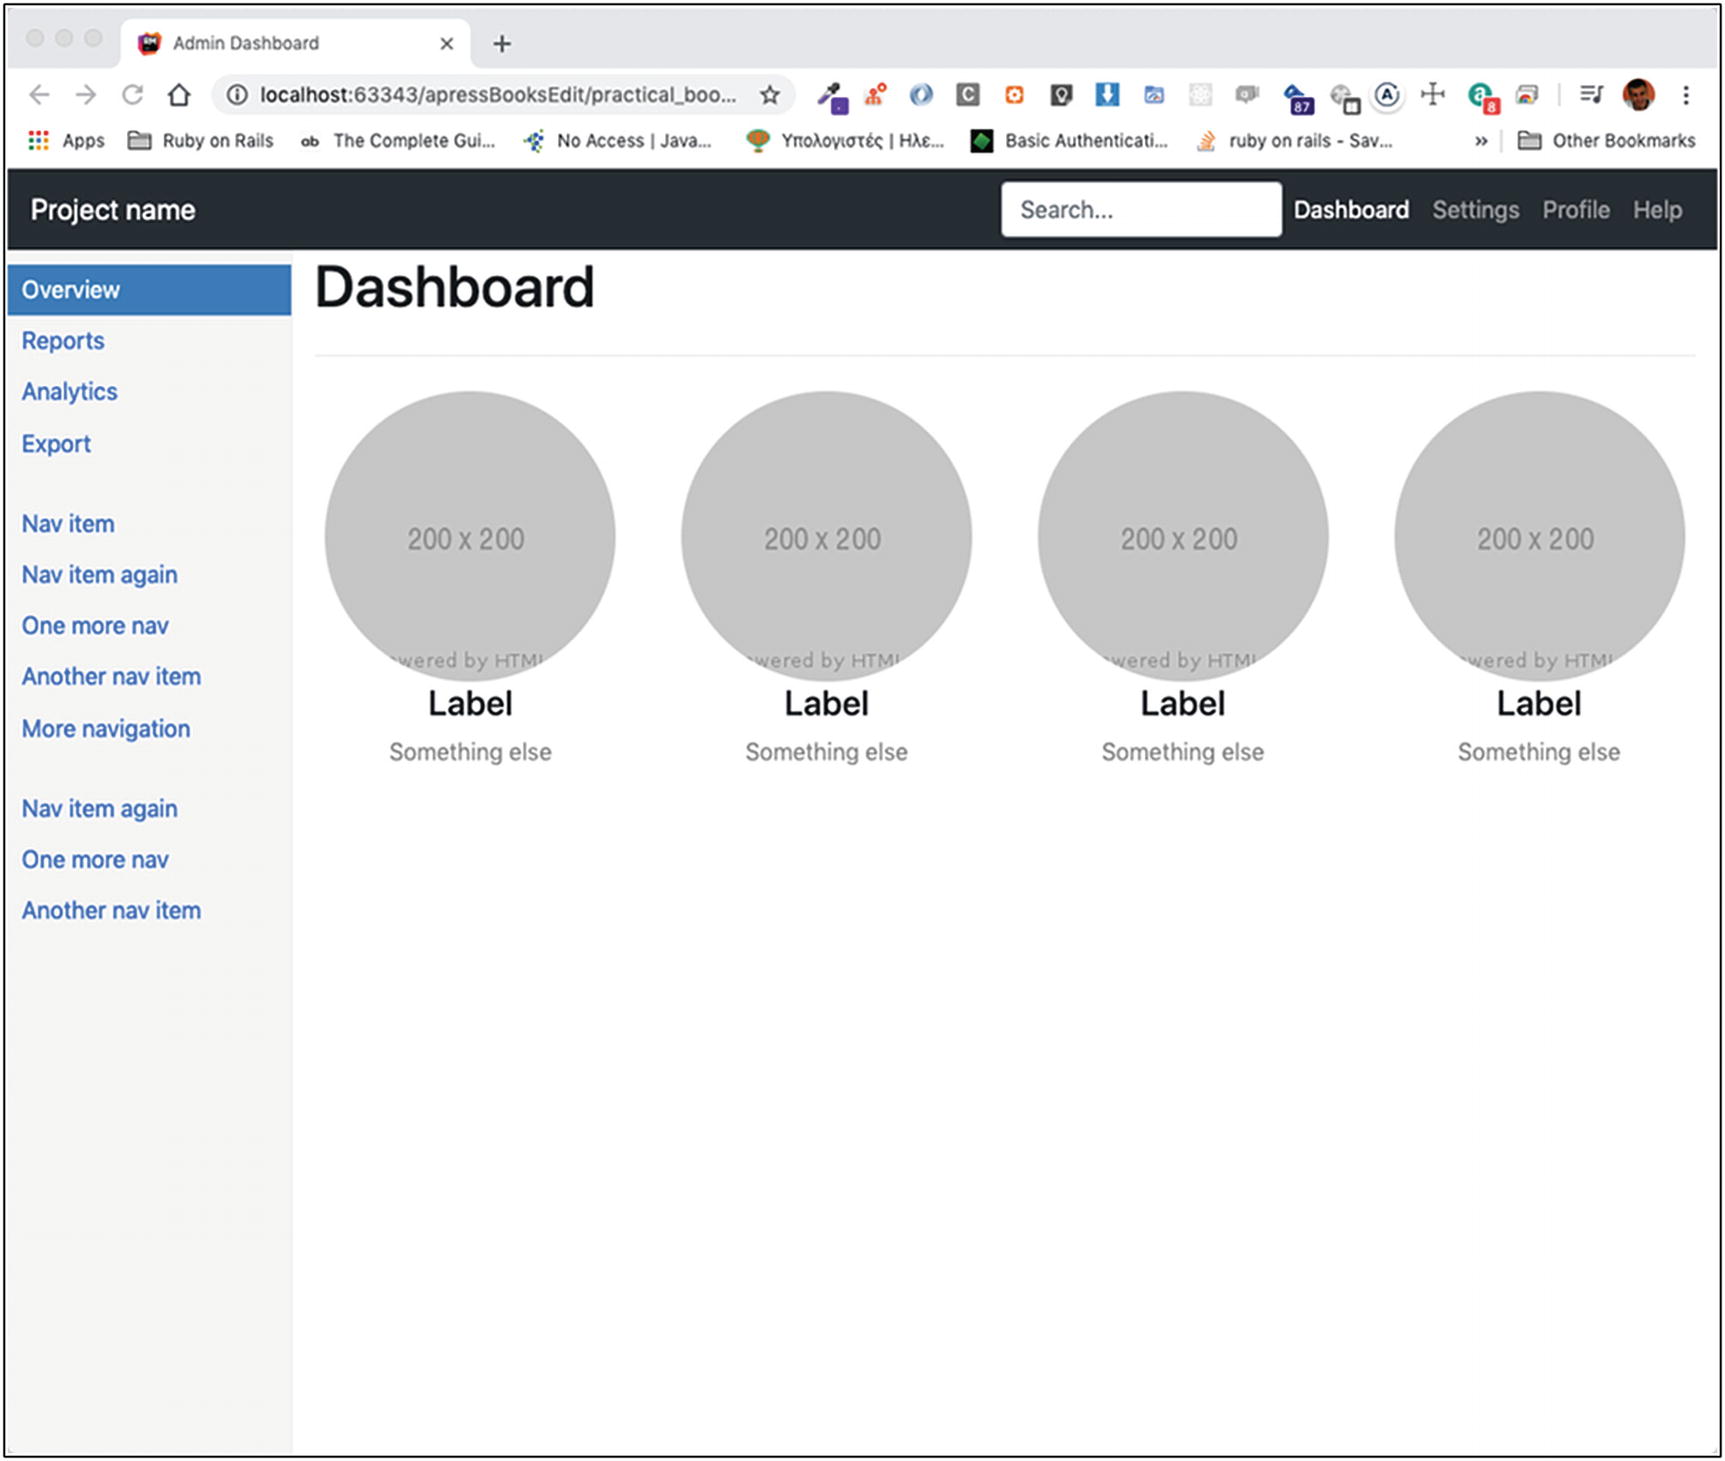Reload the page with refresh icon

(132, 95)
